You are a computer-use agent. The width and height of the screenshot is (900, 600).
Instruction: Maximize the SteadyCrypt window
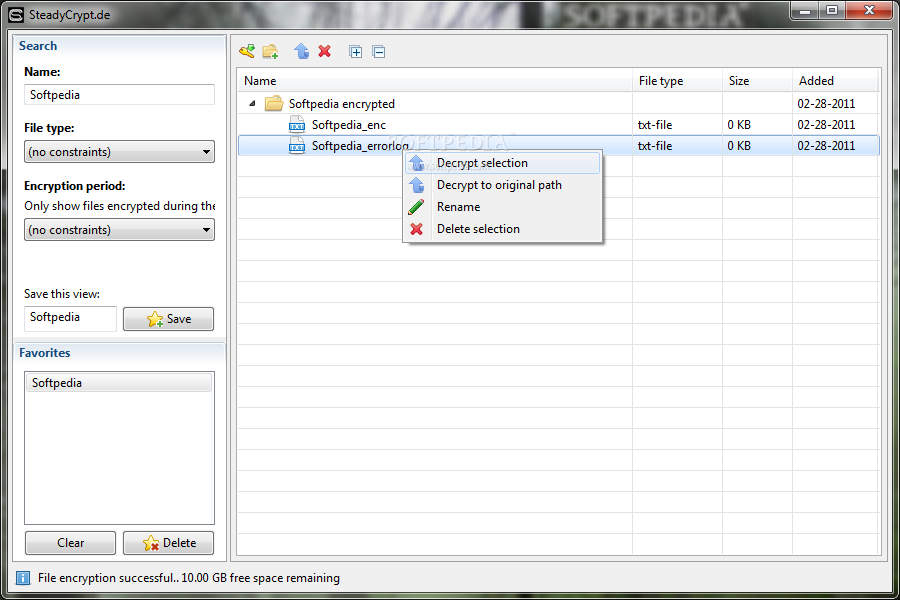(x=832, y=10)
